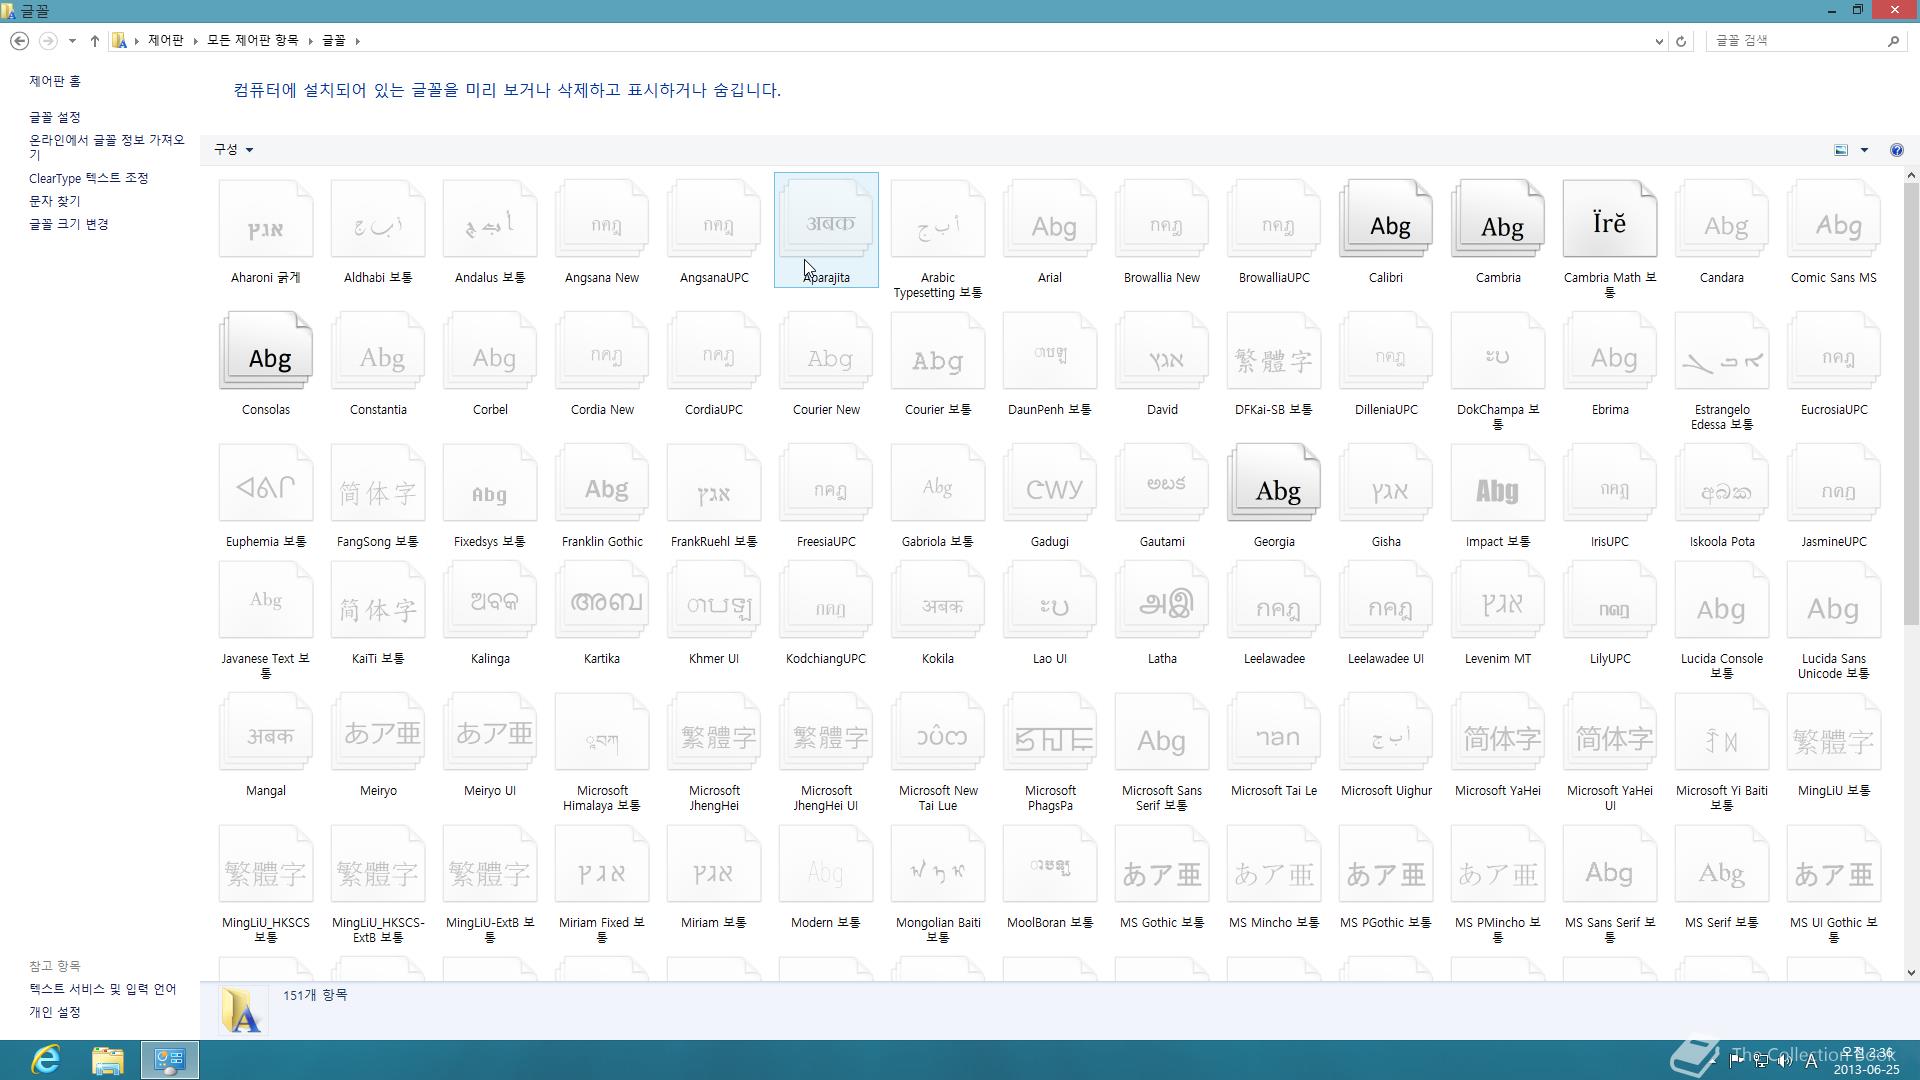1920x1080 pixels.
Task: Select the DFKai-SB font icon
Action: point(1273,351)
